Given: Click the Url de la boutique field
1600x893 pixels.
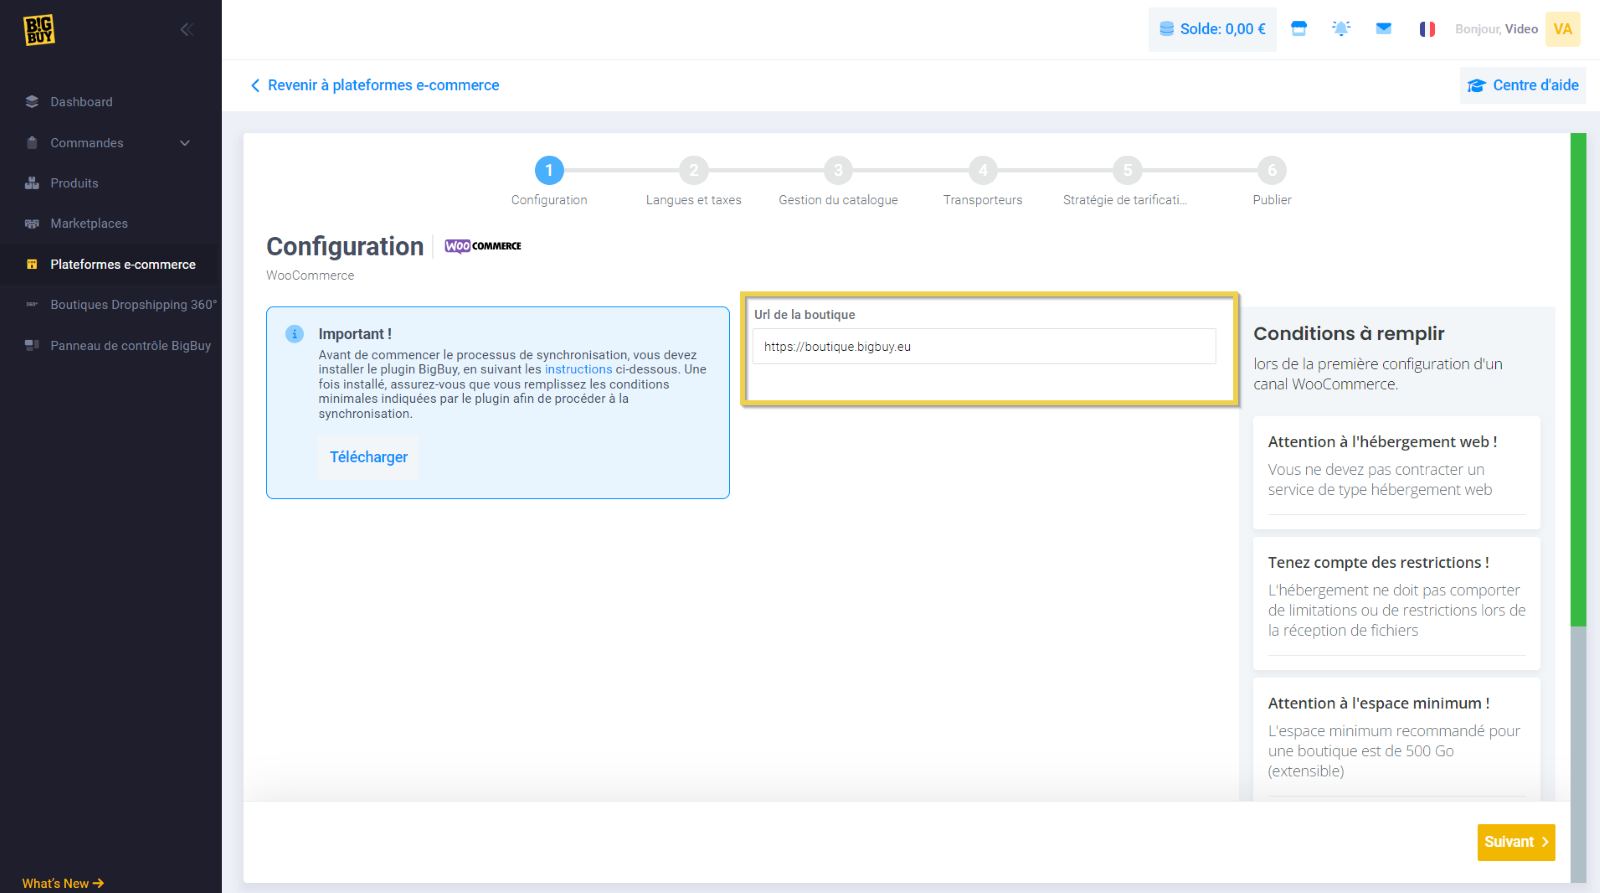Looking at the screenshot, I should [983, 347].
